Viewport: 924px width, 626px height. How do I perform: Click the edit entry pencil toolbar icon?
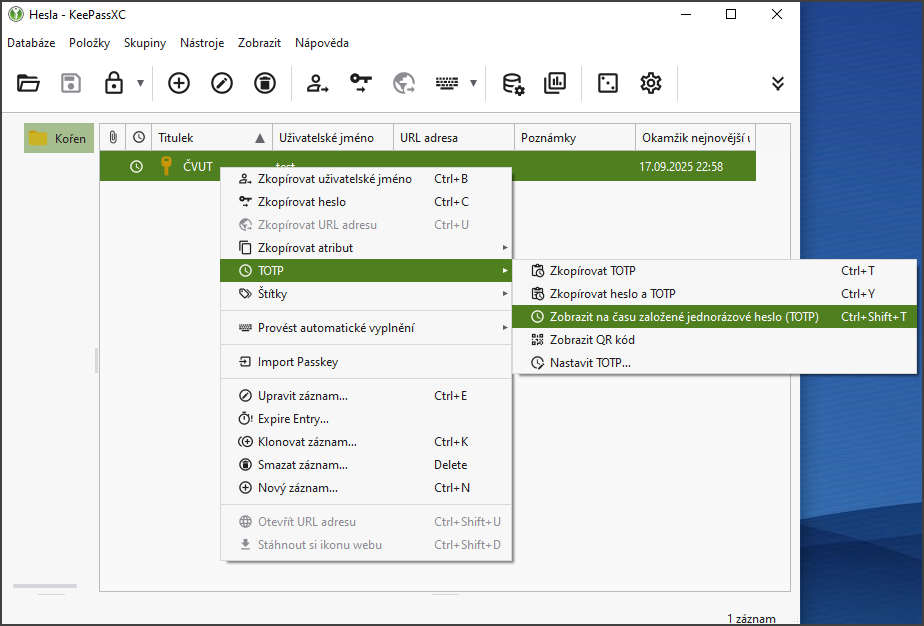point(222,83)
